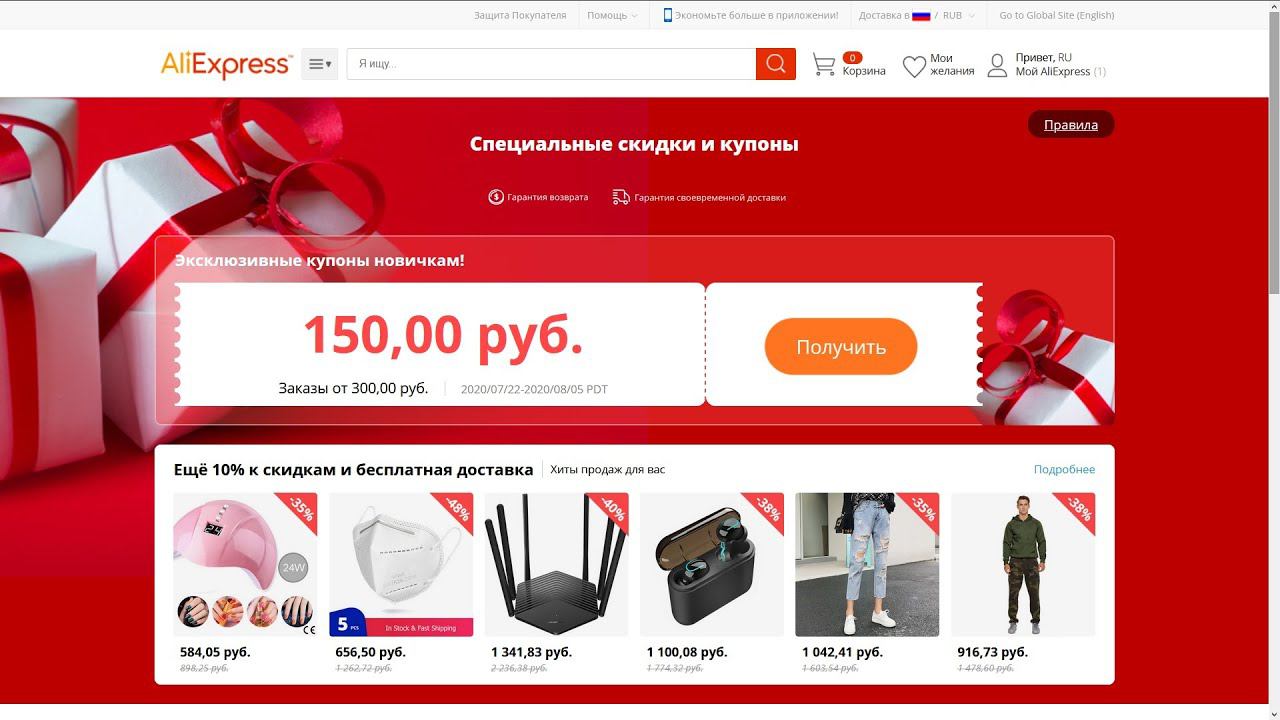The height and width of the screenshot is (720, 1280).
Task: Open the wishlist heart icon
Action: pos(914,67)
